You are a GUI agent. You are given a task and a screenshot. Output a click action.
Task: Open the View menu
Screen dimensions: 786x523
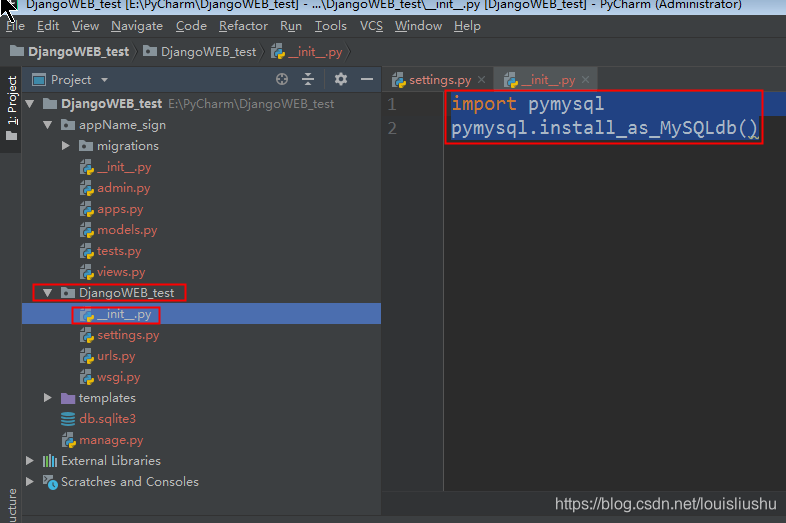point(85,26)
